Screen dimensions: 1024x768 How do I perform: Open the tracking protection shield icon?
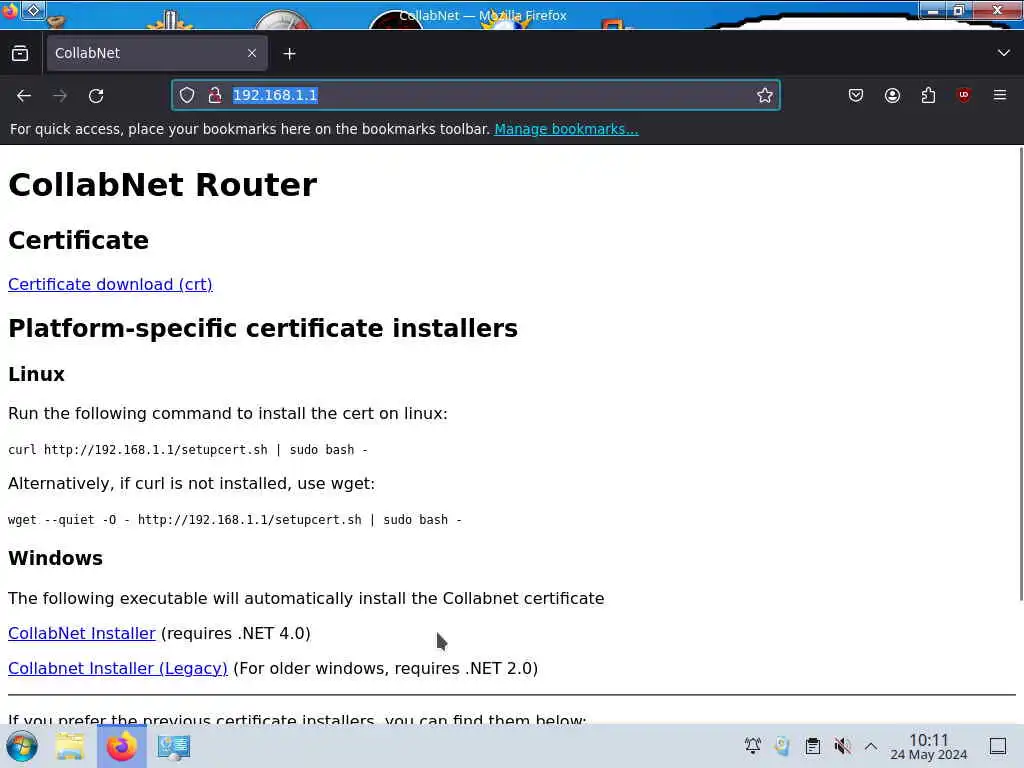pos(187,95)
